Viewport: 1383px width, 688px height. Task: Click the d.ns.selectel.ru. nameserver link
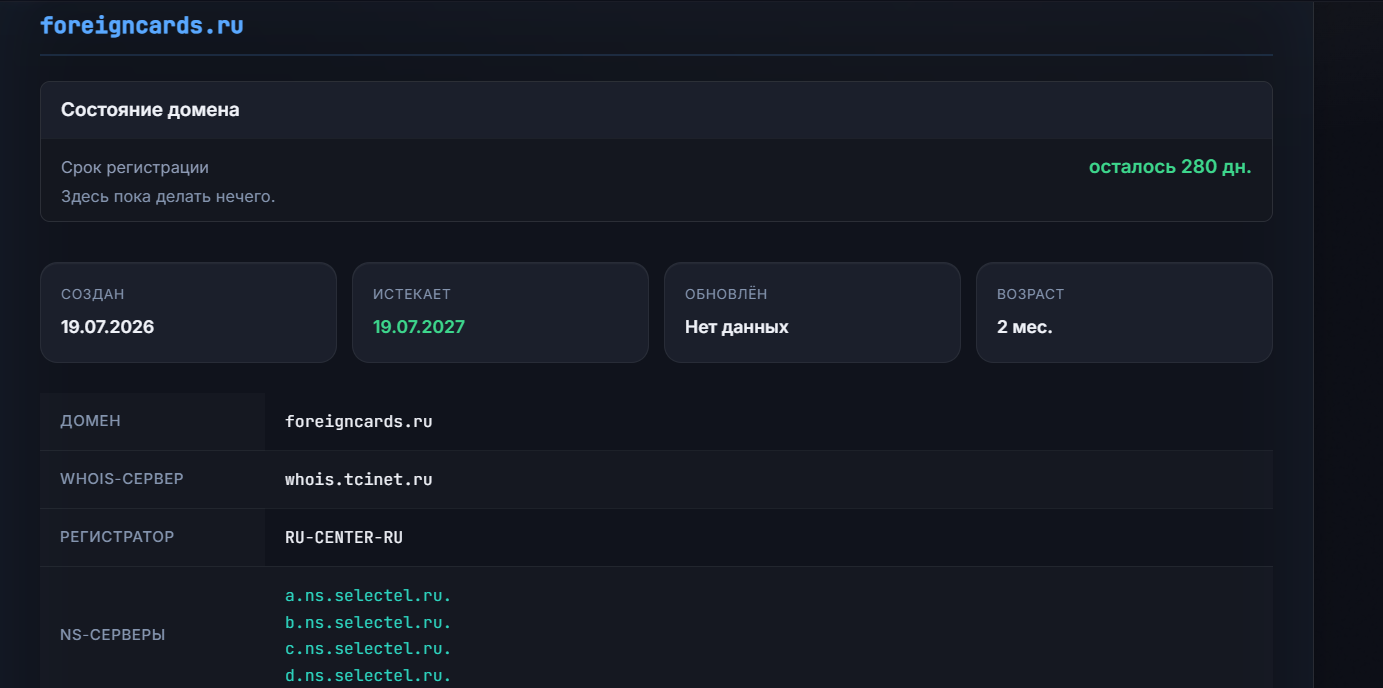(x=368, y=676)
